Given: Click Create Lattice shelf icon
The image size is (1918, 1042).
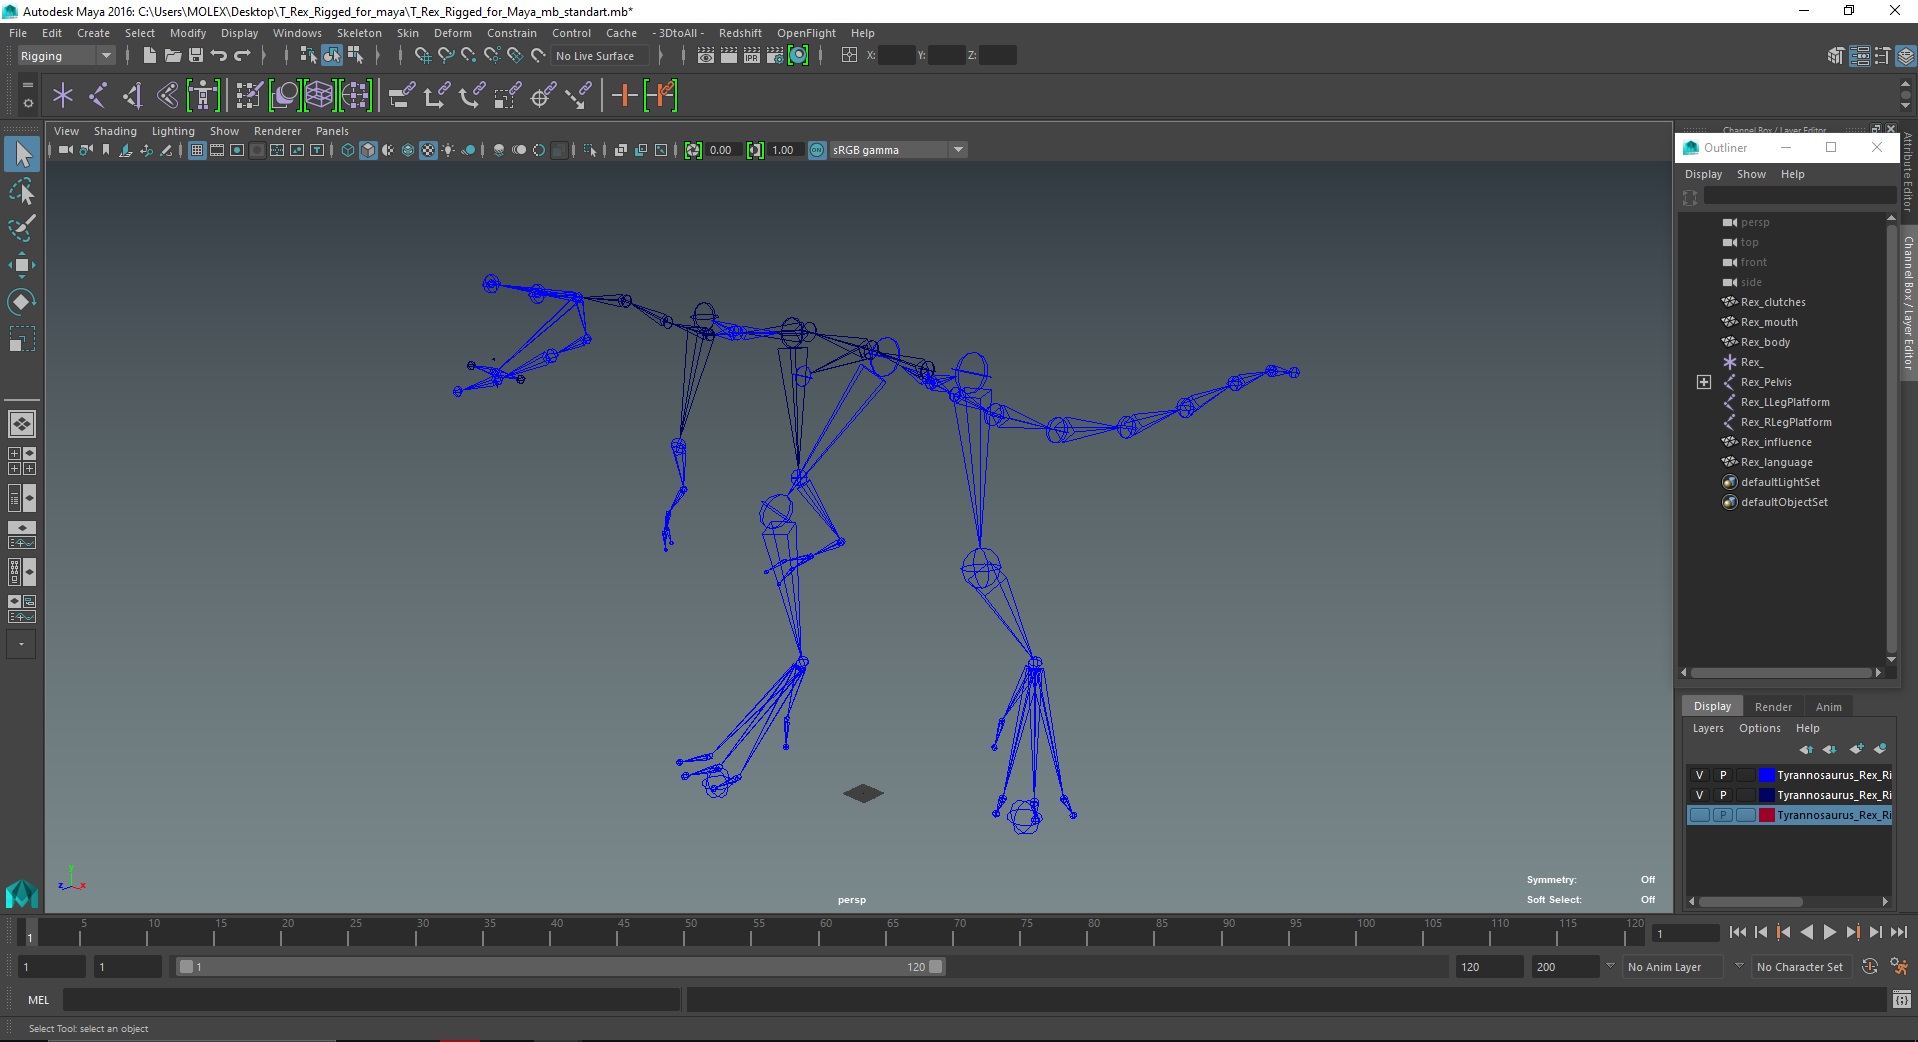Looking at the screenshot, I should coord(320,96).
